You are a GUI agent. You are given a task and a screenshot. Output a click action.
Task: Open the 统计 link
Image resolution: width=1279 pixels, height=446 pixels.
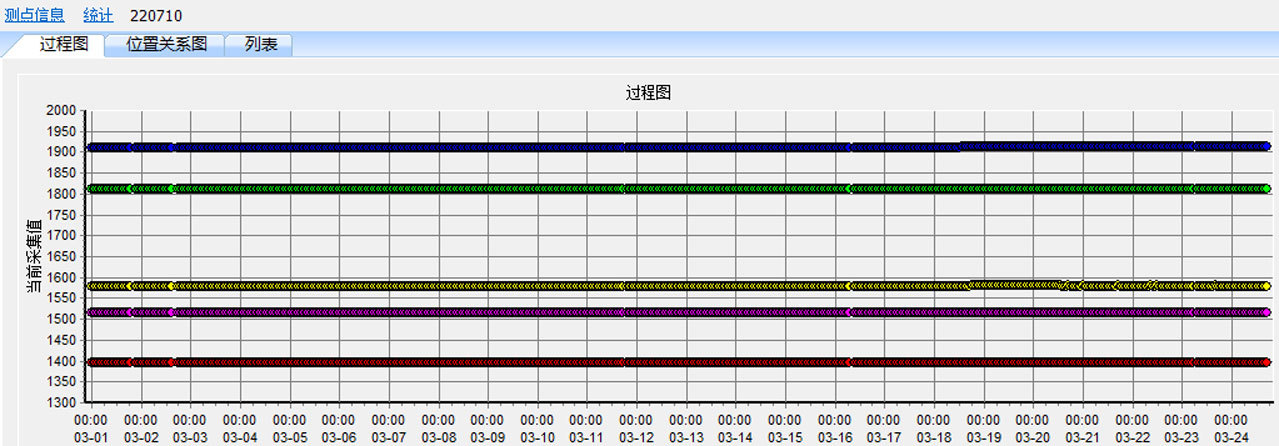point(98,15)
